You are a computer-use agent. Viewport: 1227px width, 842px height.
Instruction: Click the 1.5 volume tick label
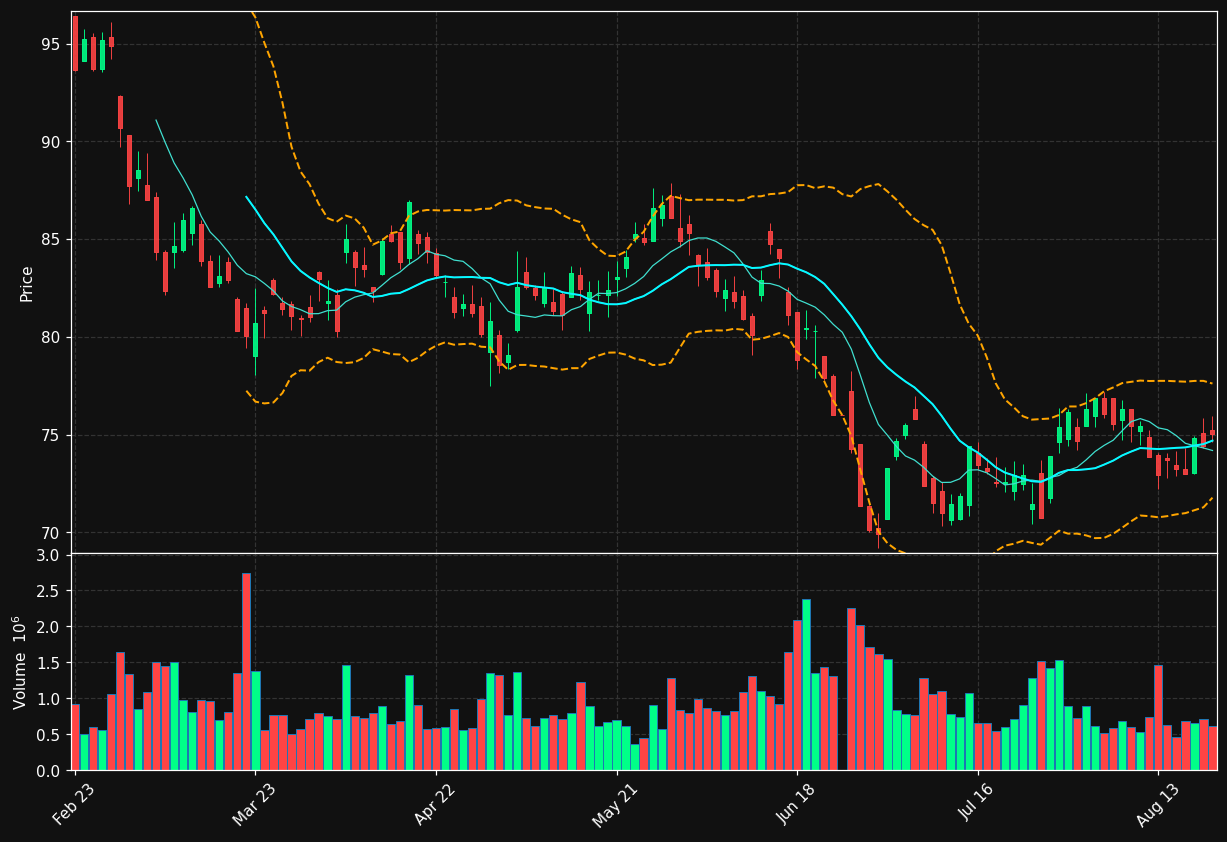50,663
